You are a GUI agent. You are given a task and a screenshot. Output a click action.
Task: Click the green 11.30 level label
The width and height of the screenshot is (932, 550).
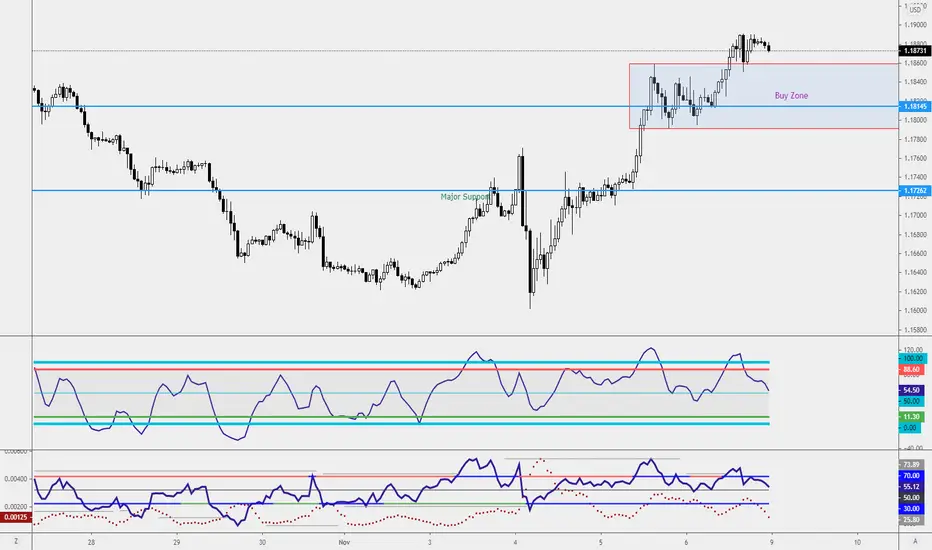coord(912,417)
